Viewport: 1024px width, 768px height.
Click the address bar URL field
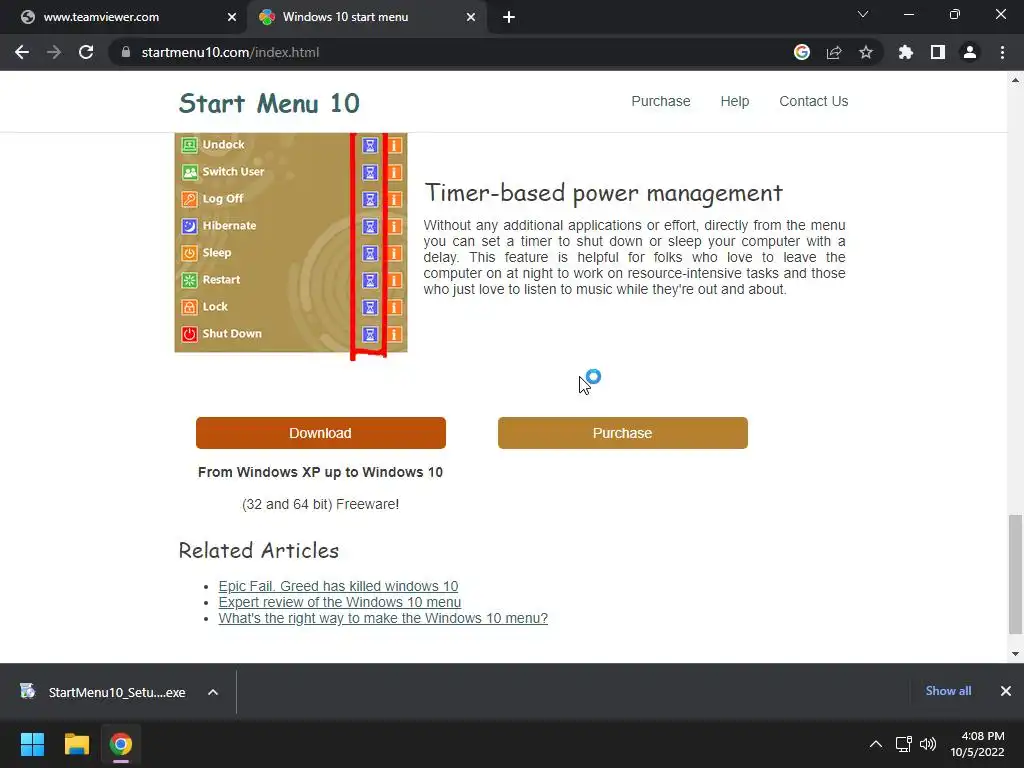point(451,52)
